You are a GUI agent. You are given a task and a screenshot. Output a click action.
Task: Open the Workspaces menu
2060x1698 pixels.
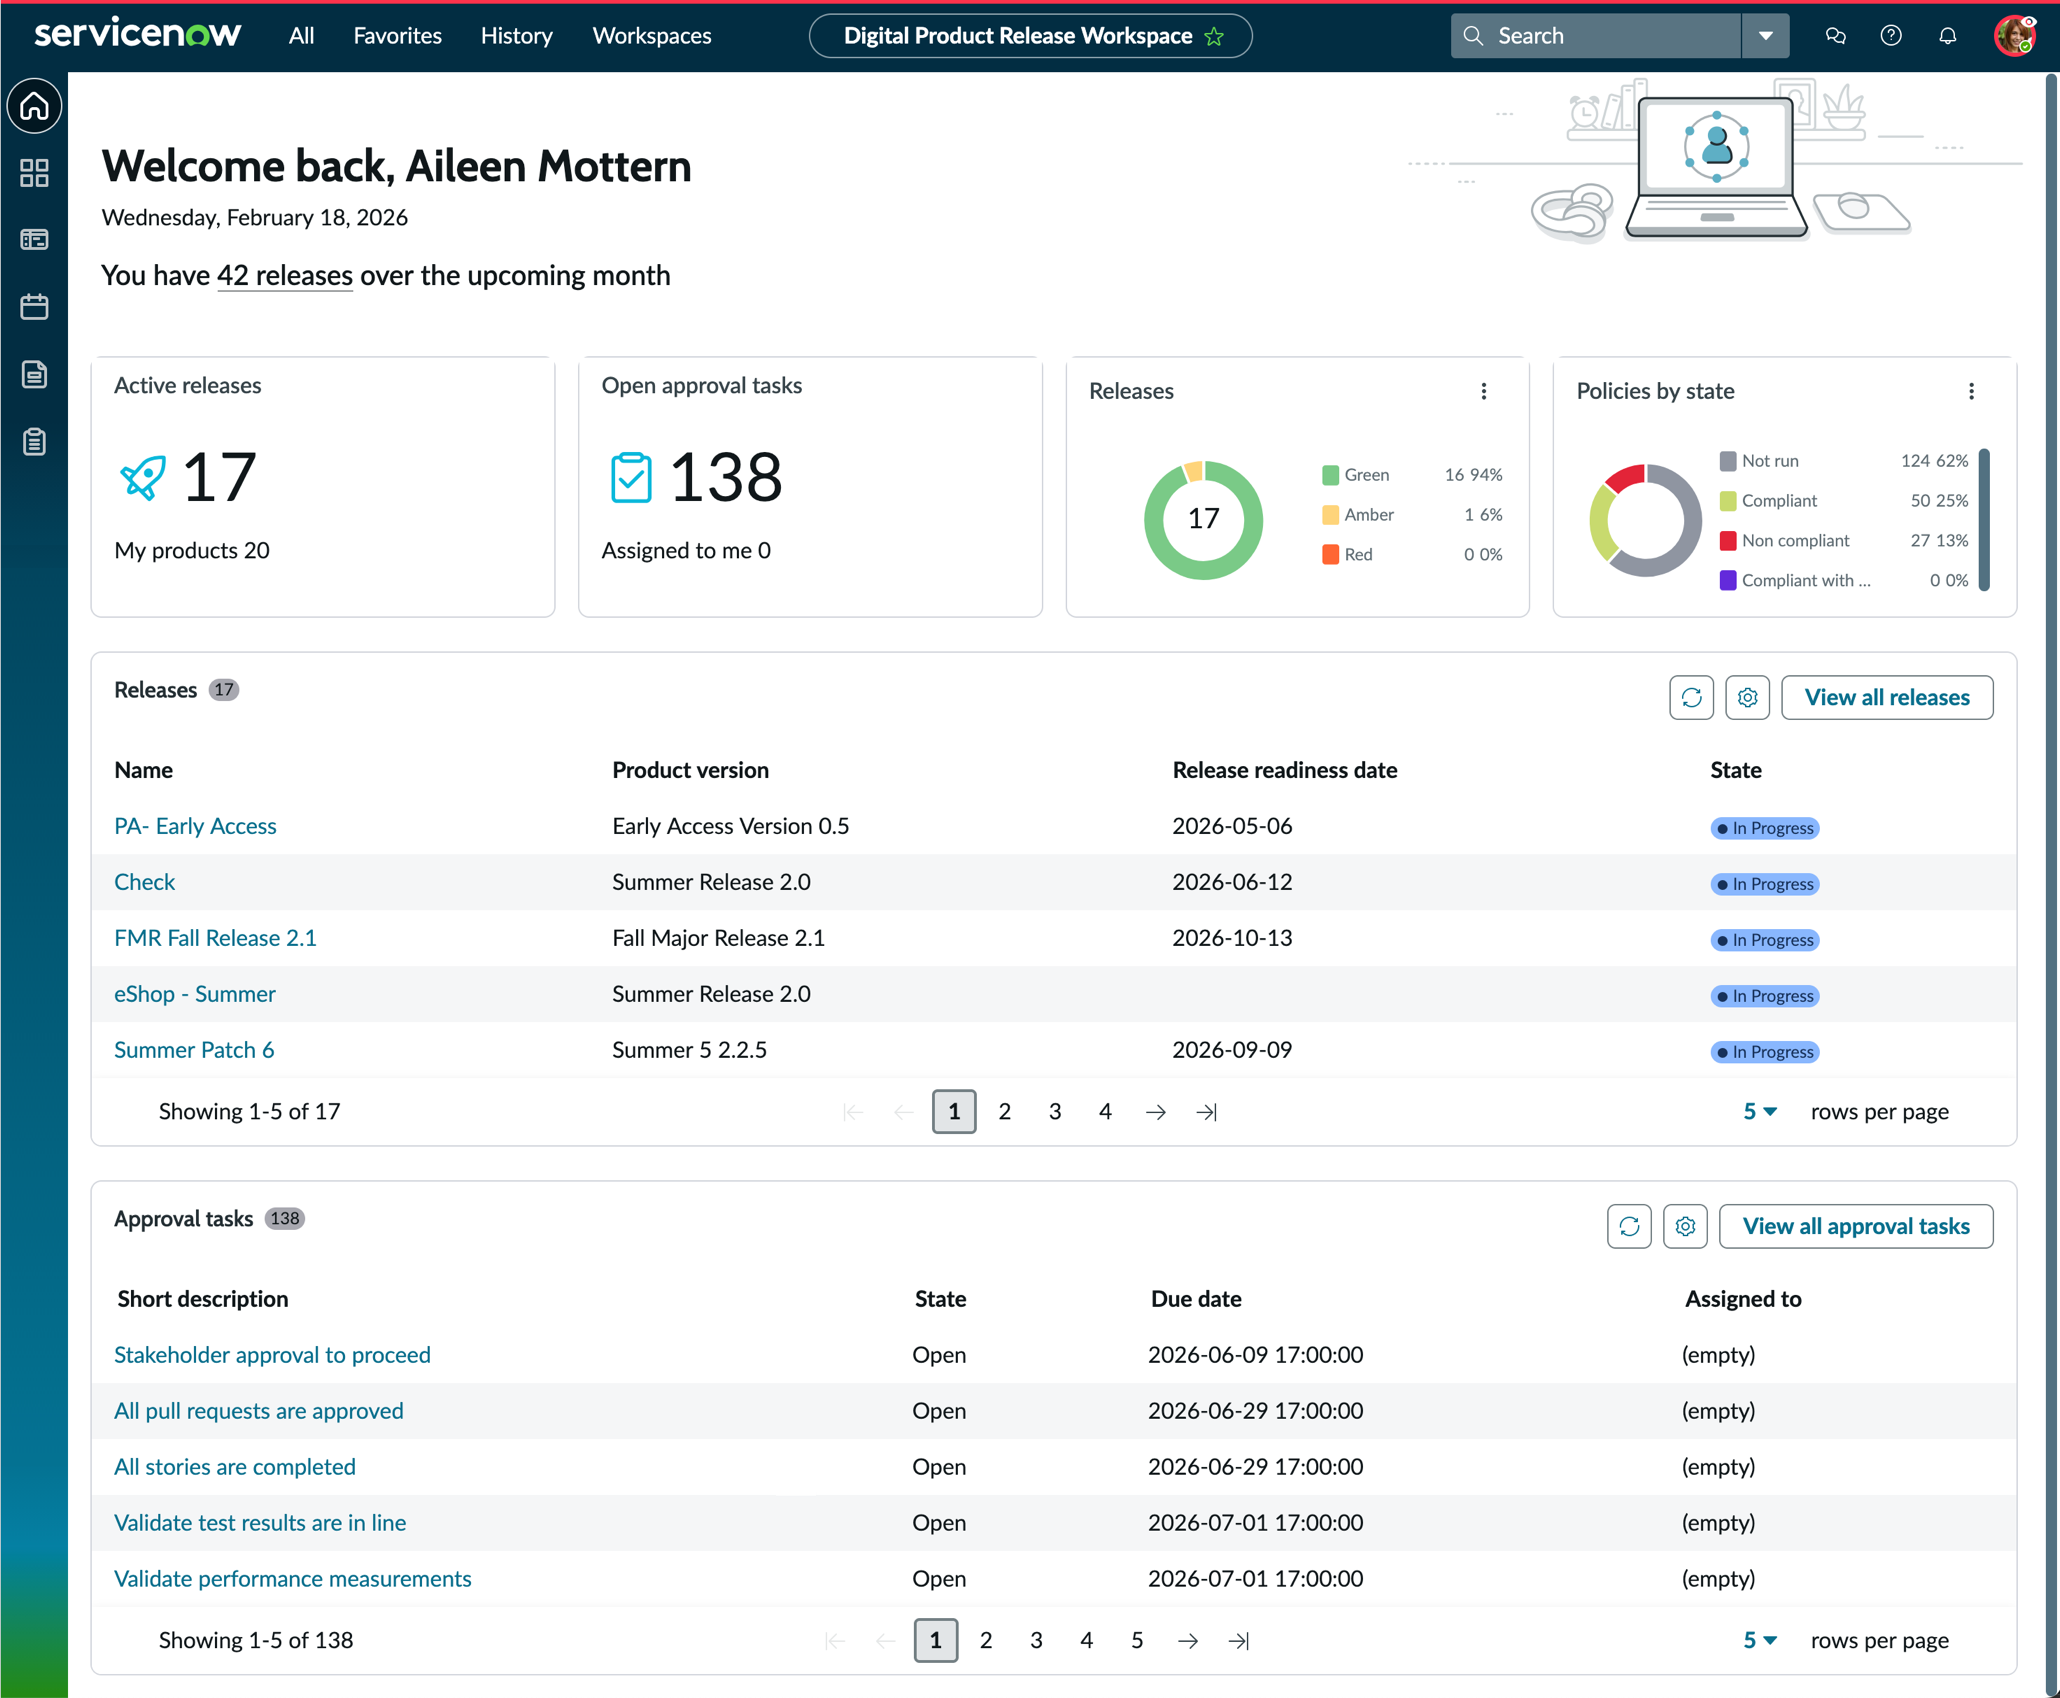tap(652, 36)
